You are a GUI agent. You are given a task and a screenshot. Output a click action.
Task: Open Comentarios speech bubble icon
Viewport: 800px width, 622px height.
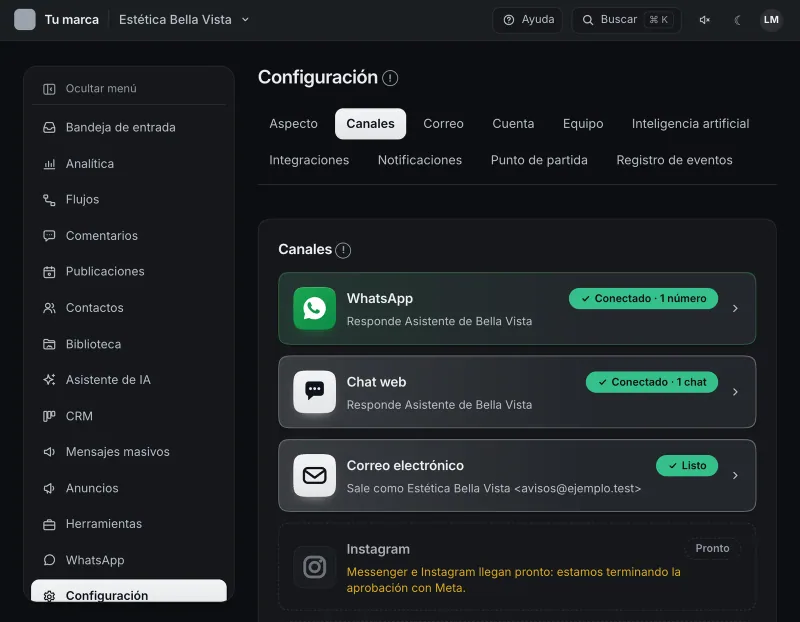click(49, 236)
